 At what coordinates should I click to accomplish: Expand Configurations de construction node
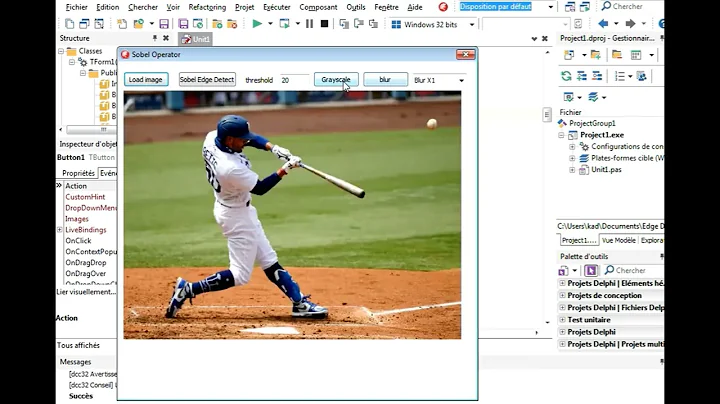(572, 146)
